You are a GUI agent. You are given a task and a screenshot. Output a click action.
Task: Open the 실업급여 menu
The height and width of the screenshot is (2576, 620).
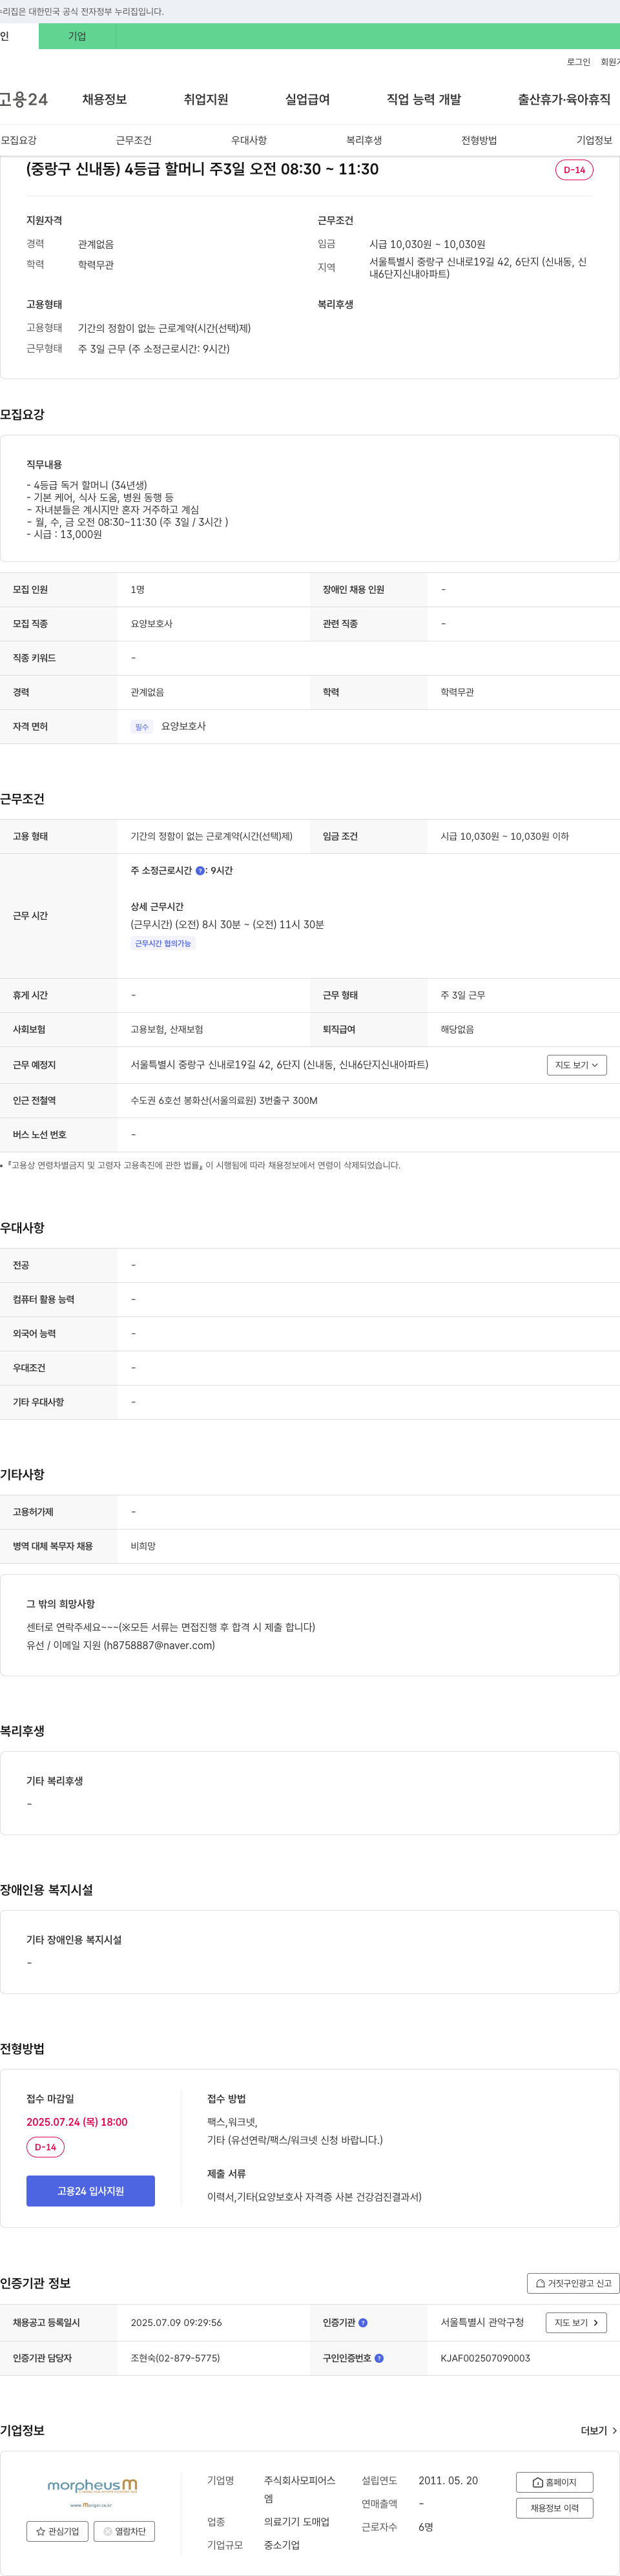pos(307,99)
